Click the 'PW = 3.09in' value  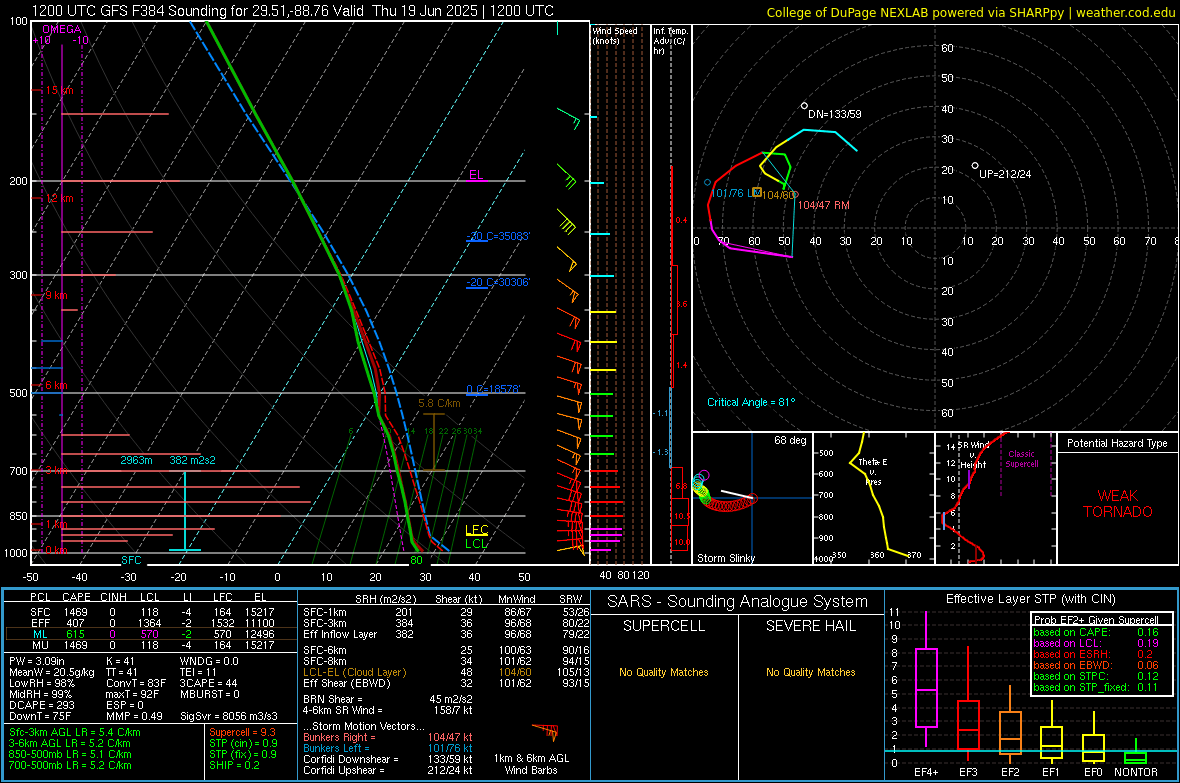click(x=37, y=661)
